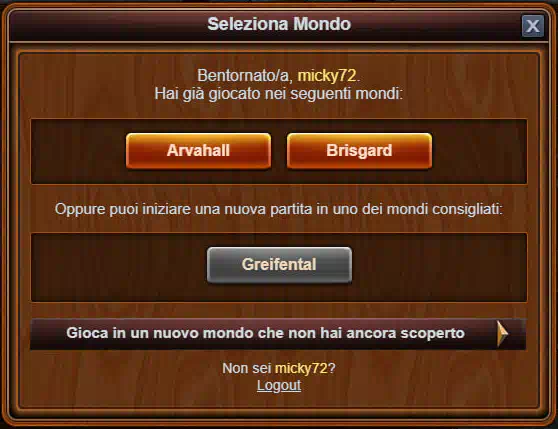558x429 pixels.
Task: Click the Oppure puoi iniziare una nuova partita text
Action: 279,209
